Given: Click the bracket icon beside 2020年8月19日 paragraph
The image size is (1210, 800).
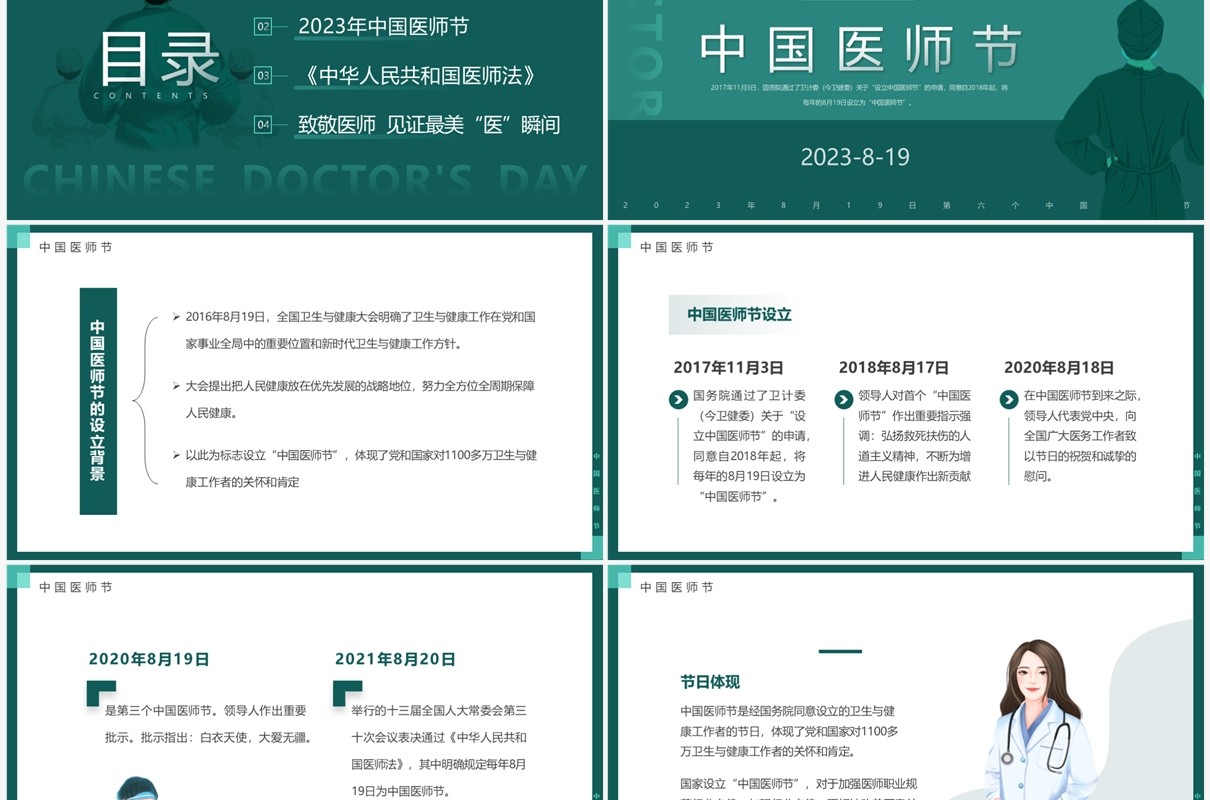Looking at the screenshot, I should pos(100,693).
